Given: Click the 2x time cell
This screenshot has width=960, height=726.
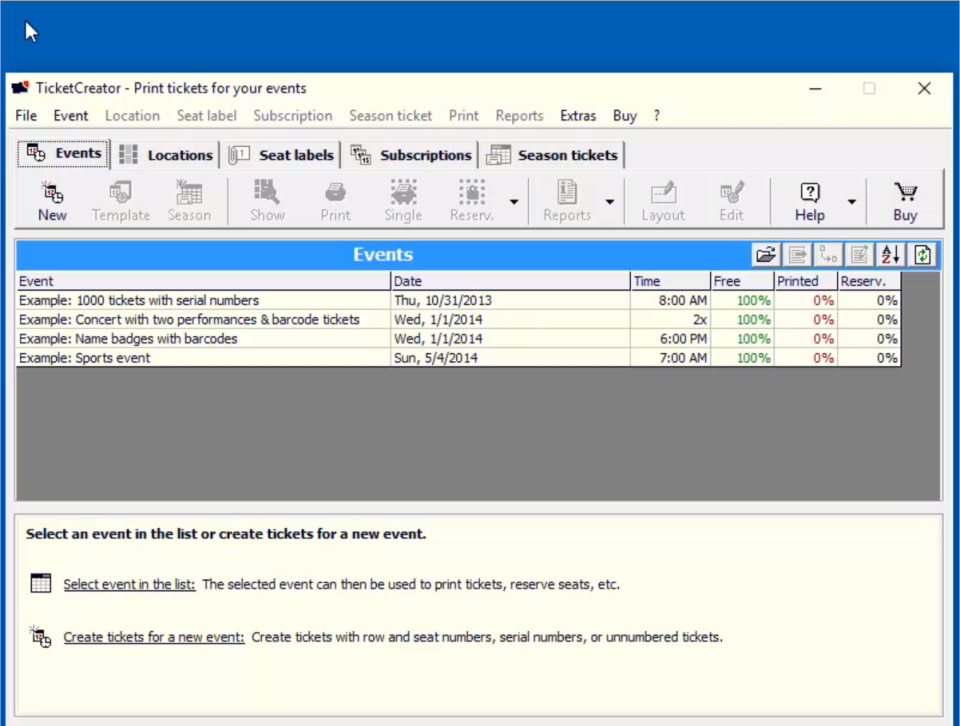Looking at the screenshot, I should tap(670, 320).
